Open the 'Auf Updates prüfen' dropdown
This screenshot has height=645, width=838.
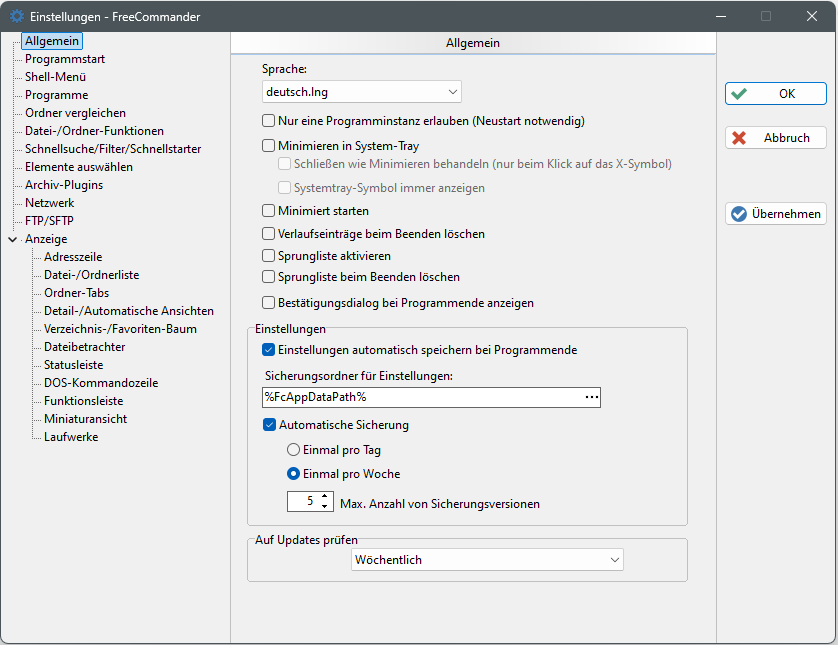(x=487, y=560)
